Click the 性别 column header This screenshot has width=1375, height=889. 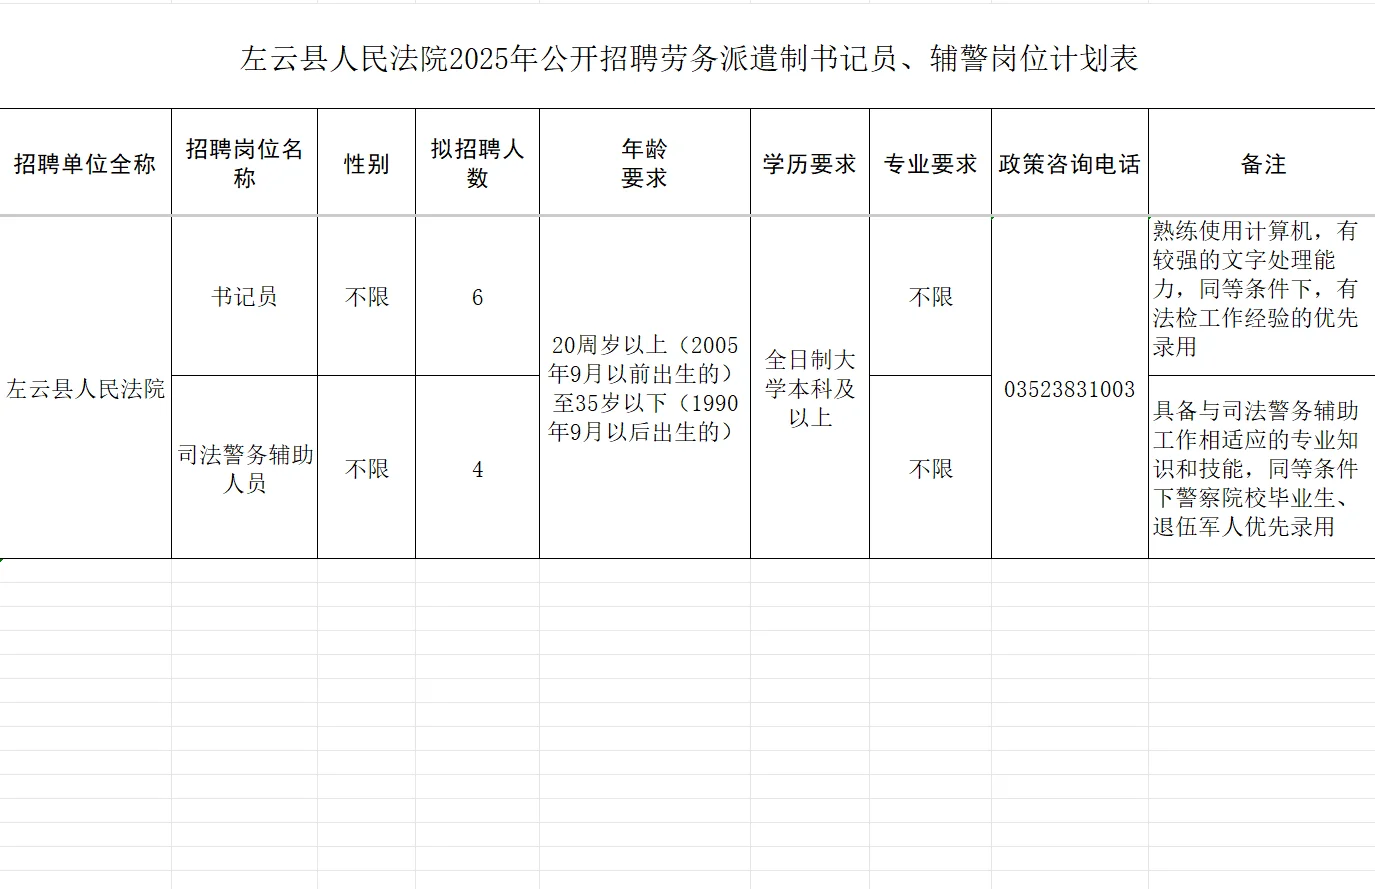tap(367, 163)
